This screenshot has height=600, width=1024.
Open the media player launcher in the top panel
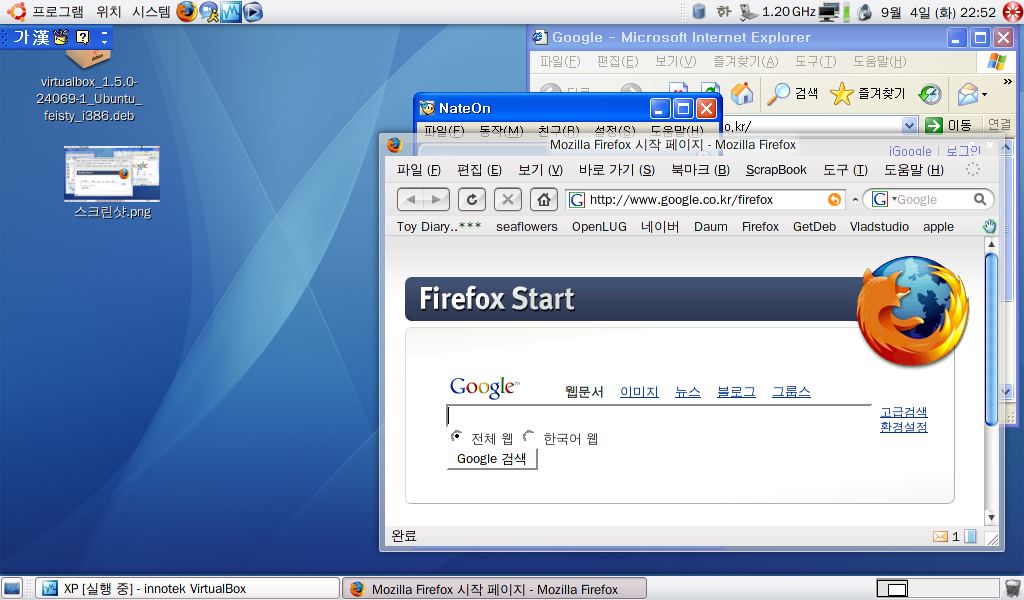253,11
